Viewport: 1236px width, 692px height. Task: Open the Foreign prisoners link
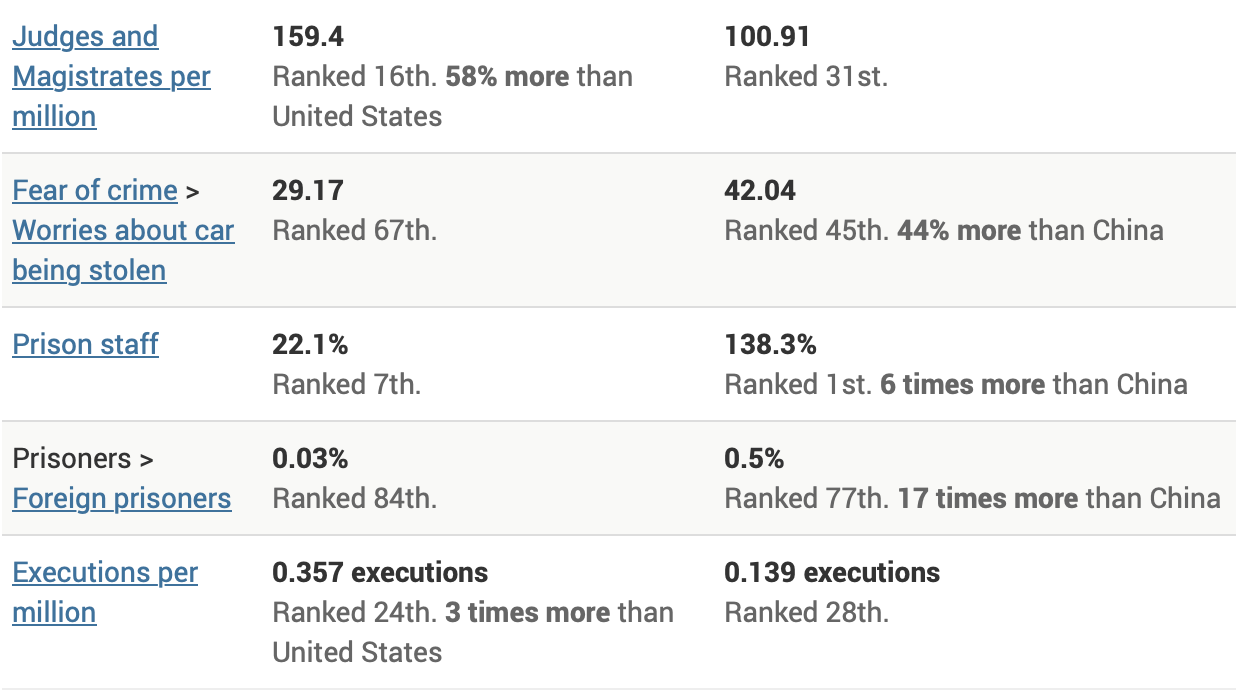[x=122, y=498]
